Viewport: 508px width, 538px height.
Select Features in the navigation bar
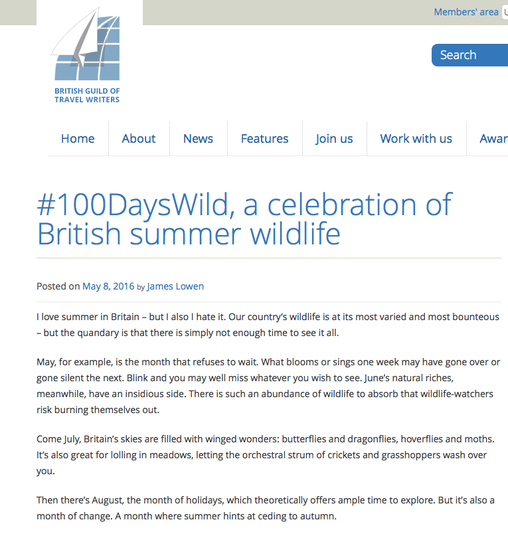pos(264,139)
